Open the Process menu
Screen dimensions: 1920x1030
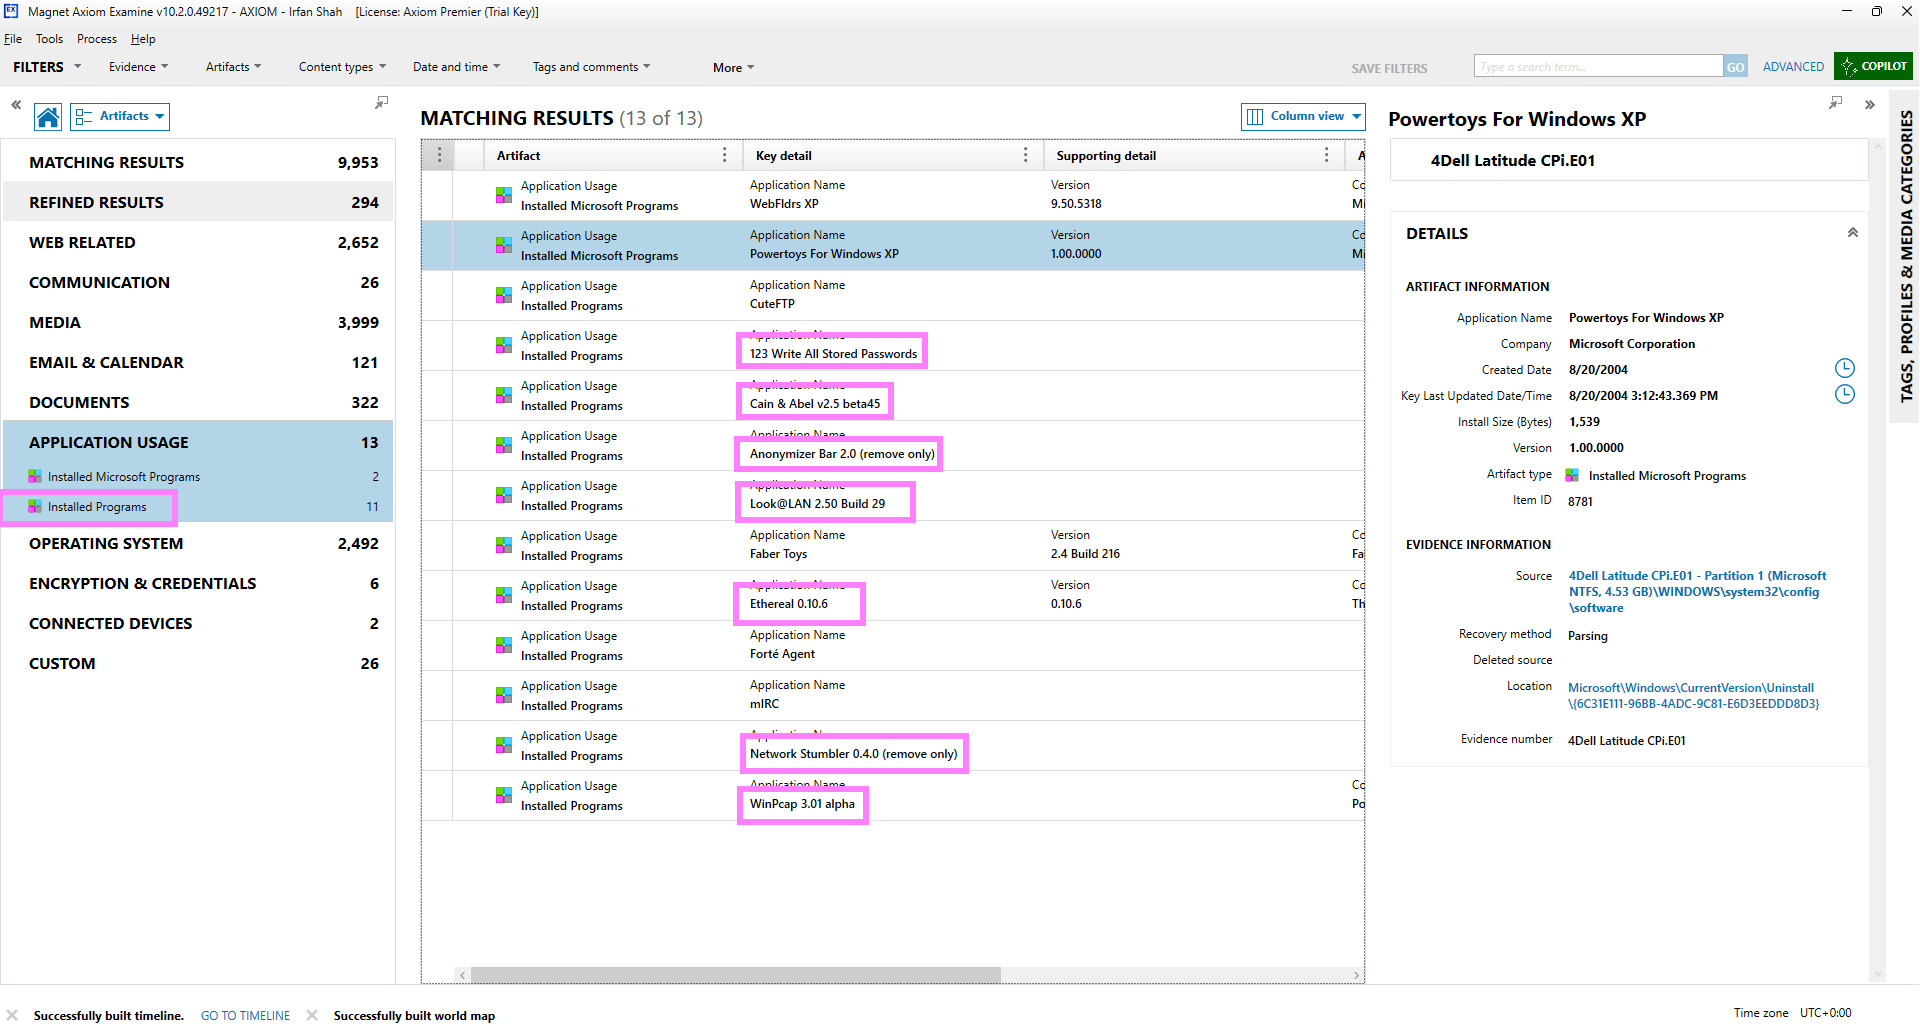[x=97, y=39]
